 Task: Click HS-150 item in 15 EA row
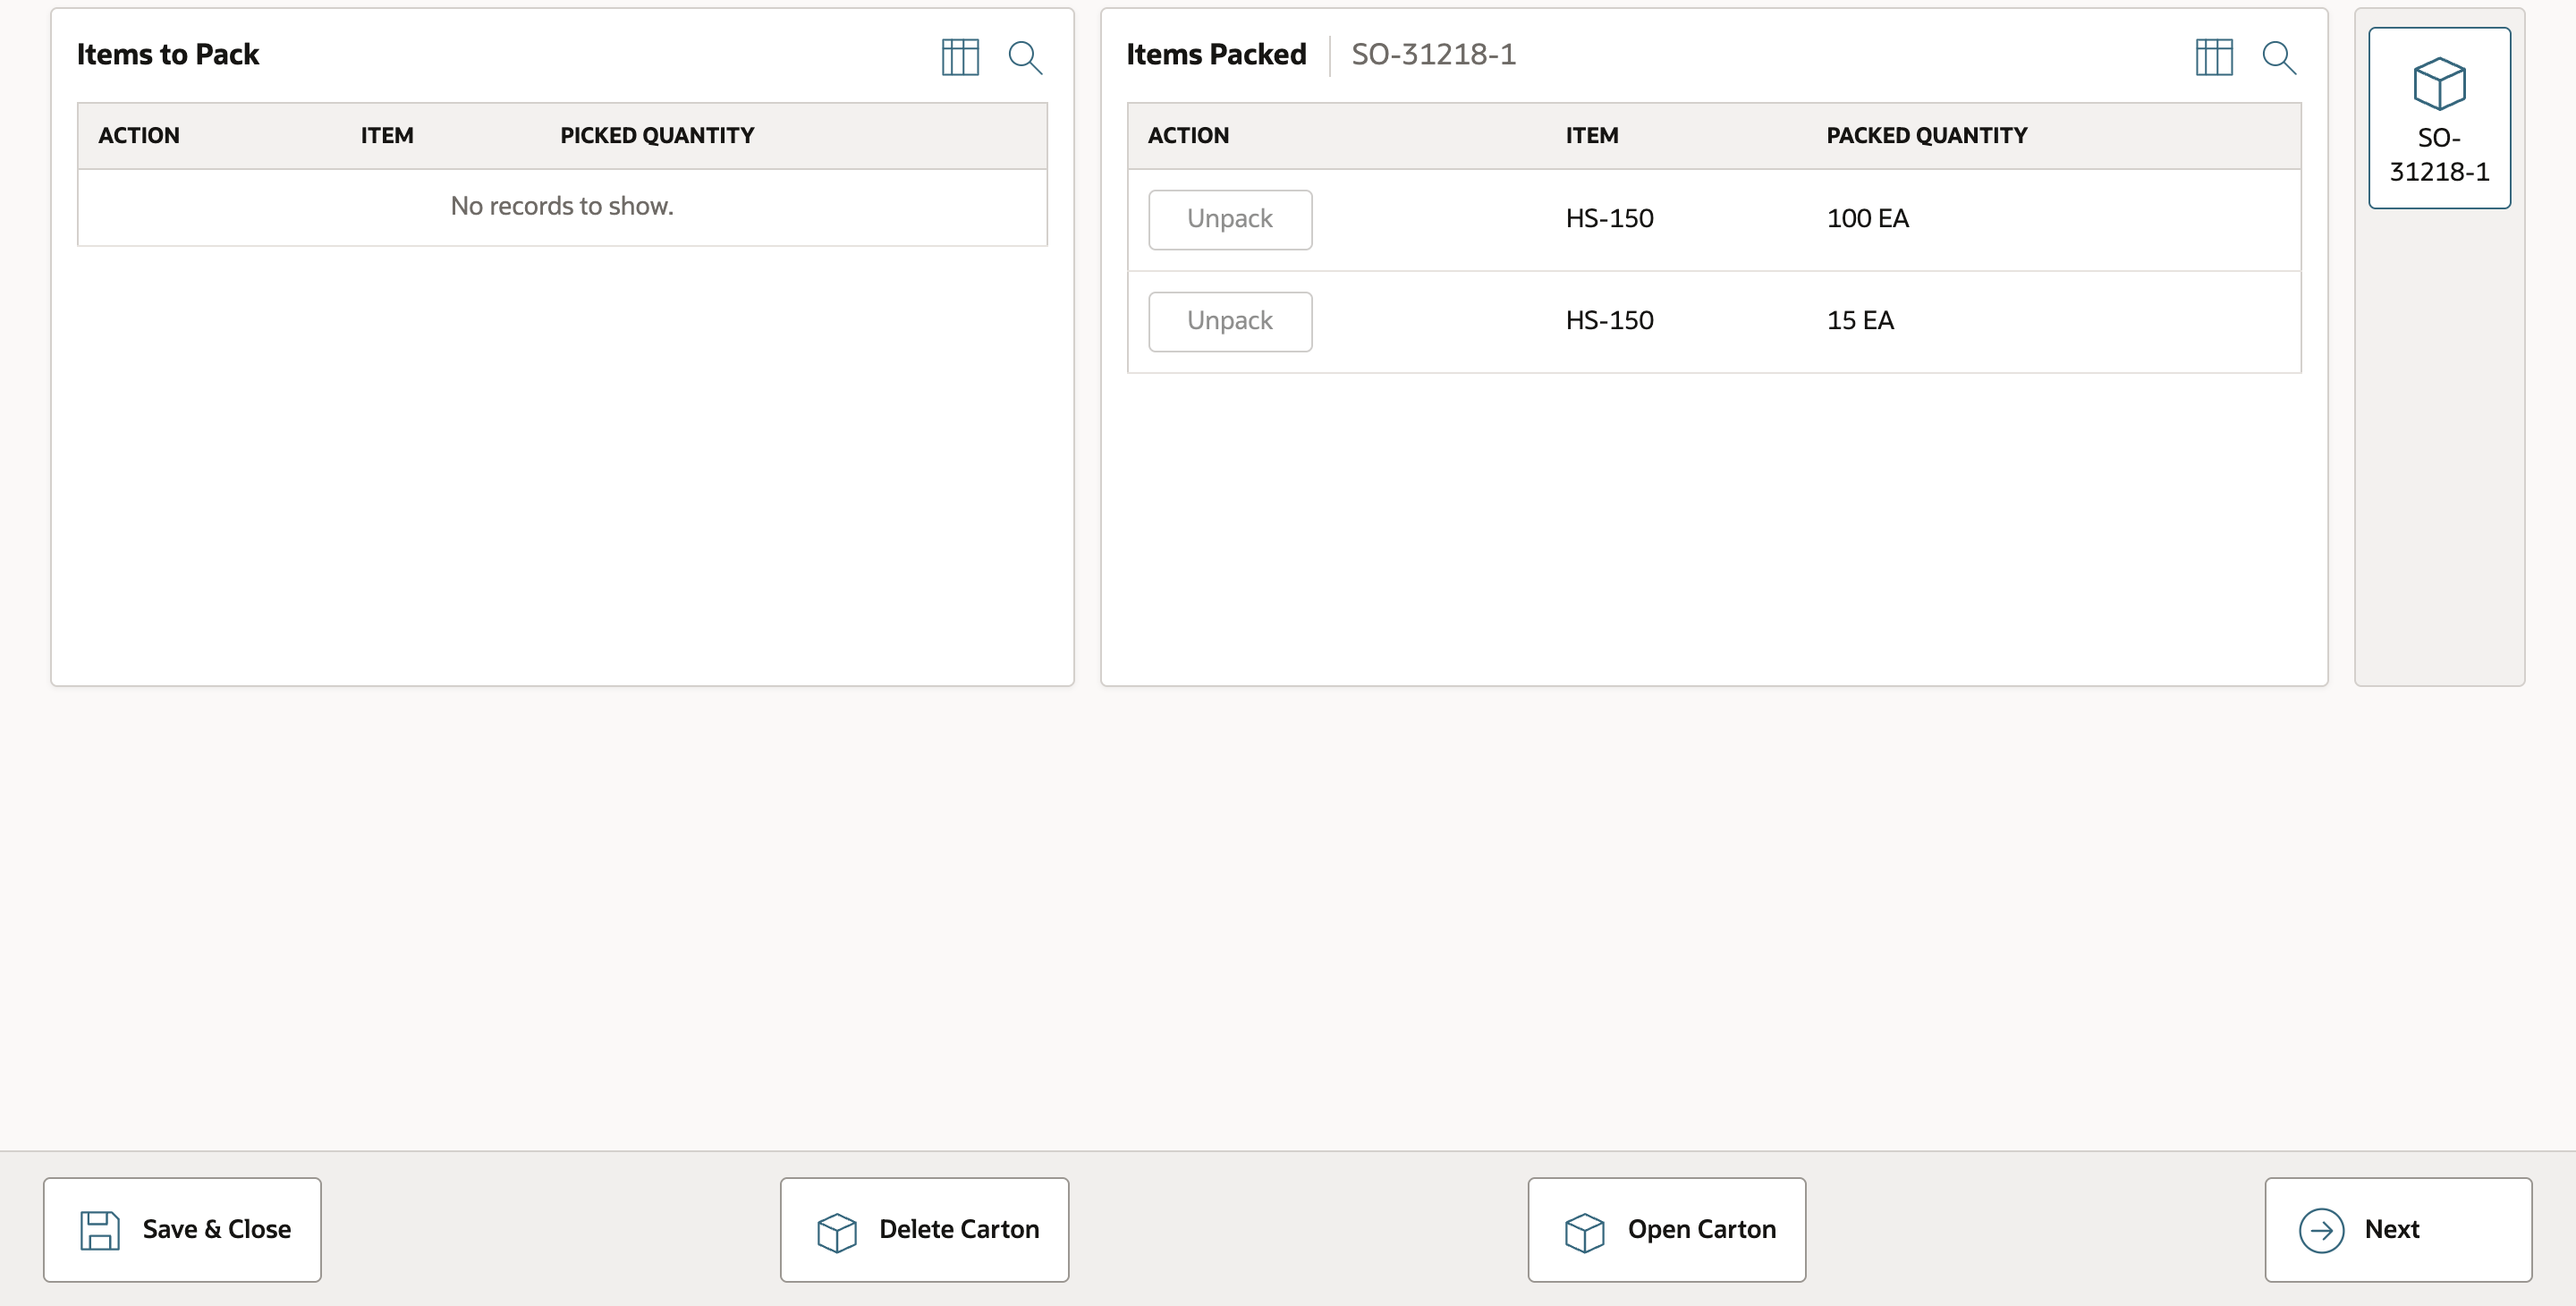pyautogui.click(x=1609, y=320)
